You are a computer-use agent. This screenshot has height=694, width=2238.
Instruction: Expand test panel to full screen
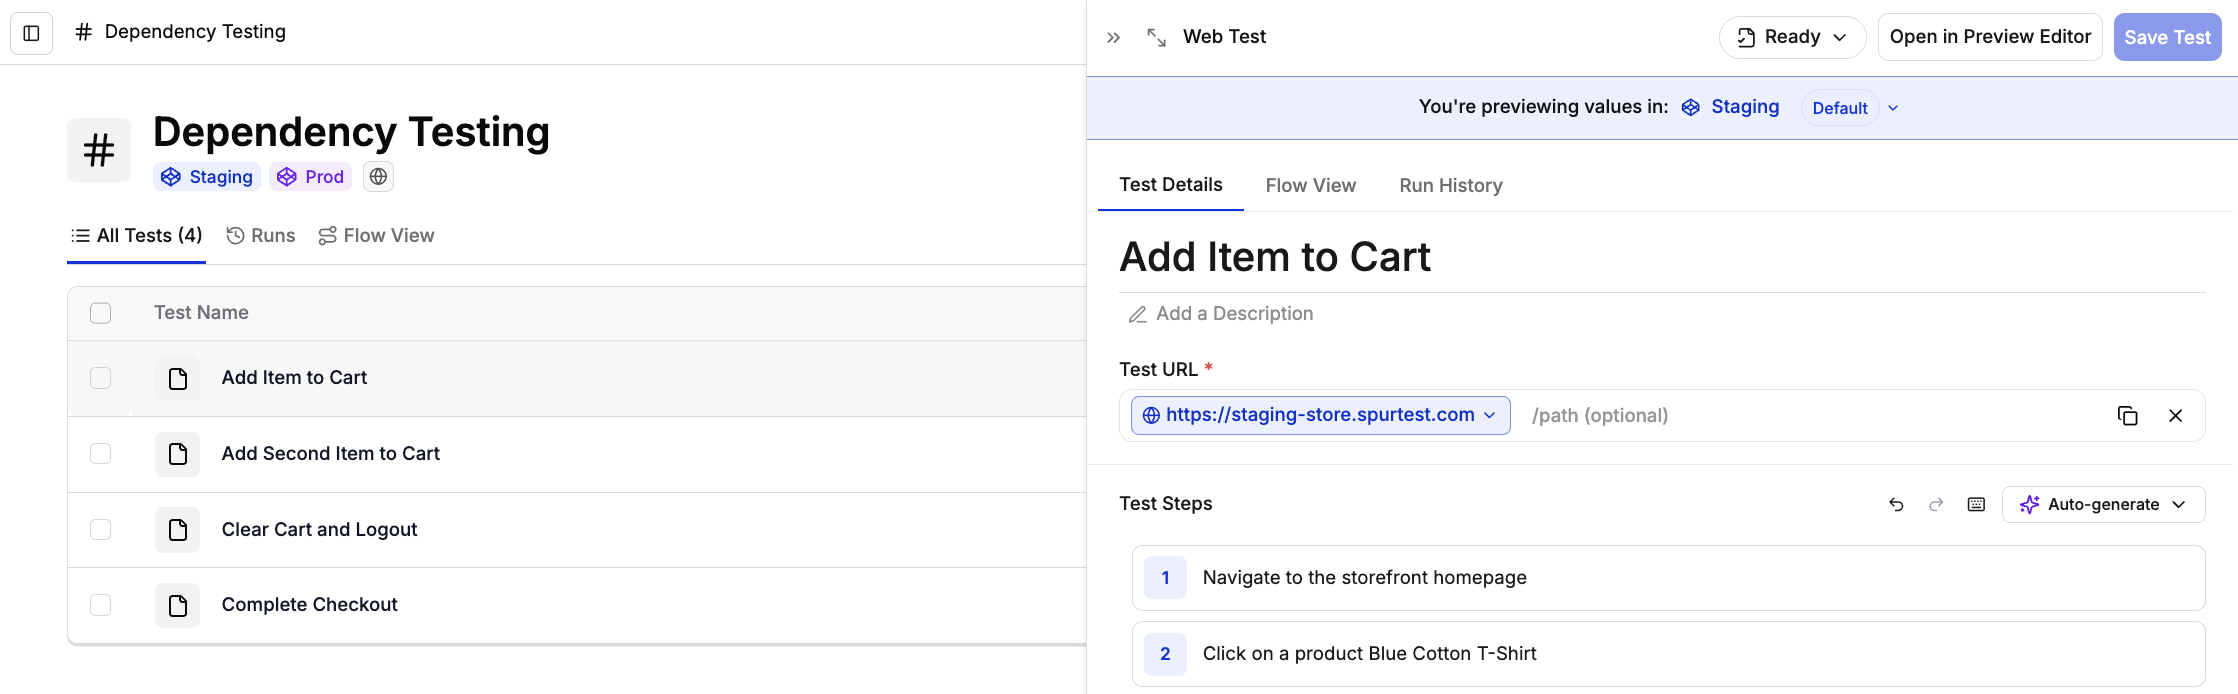(1156, 38)
